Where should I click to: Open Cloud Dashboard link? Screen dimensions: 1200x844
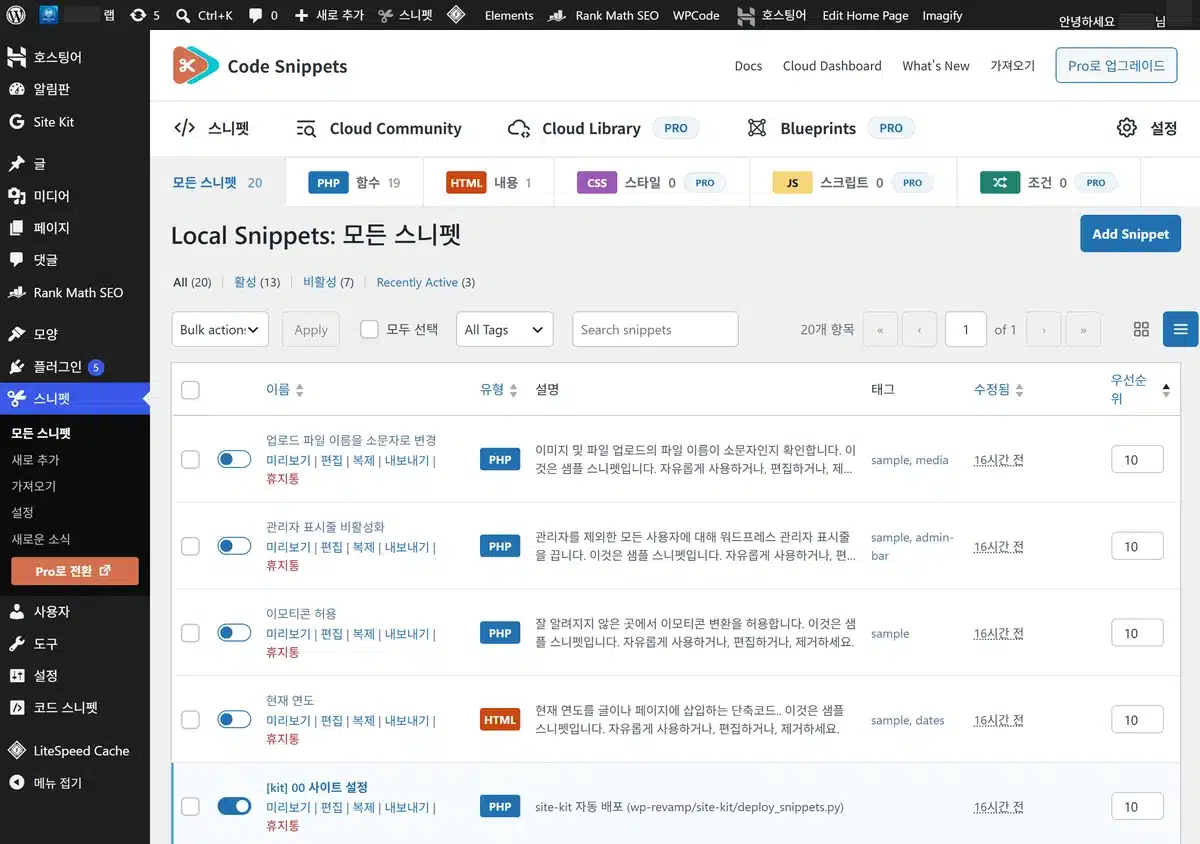(x=832, y=66)
